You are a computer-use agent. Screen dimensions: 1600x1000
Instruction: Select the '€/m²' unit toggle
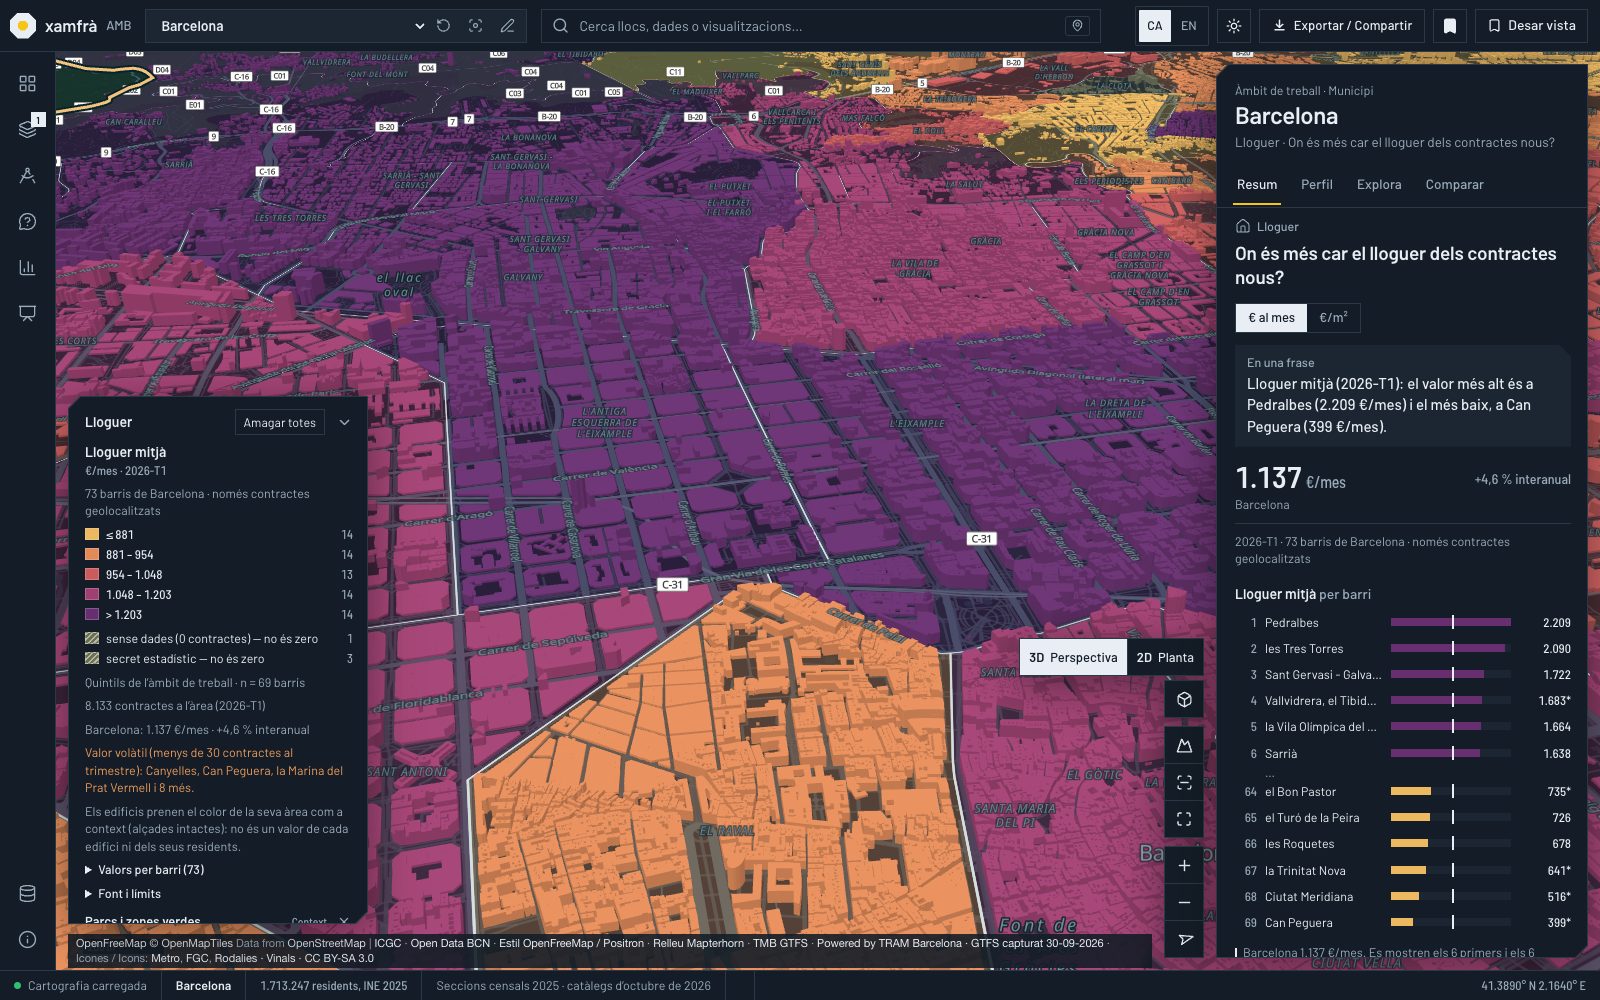[x=1333, y=318]
